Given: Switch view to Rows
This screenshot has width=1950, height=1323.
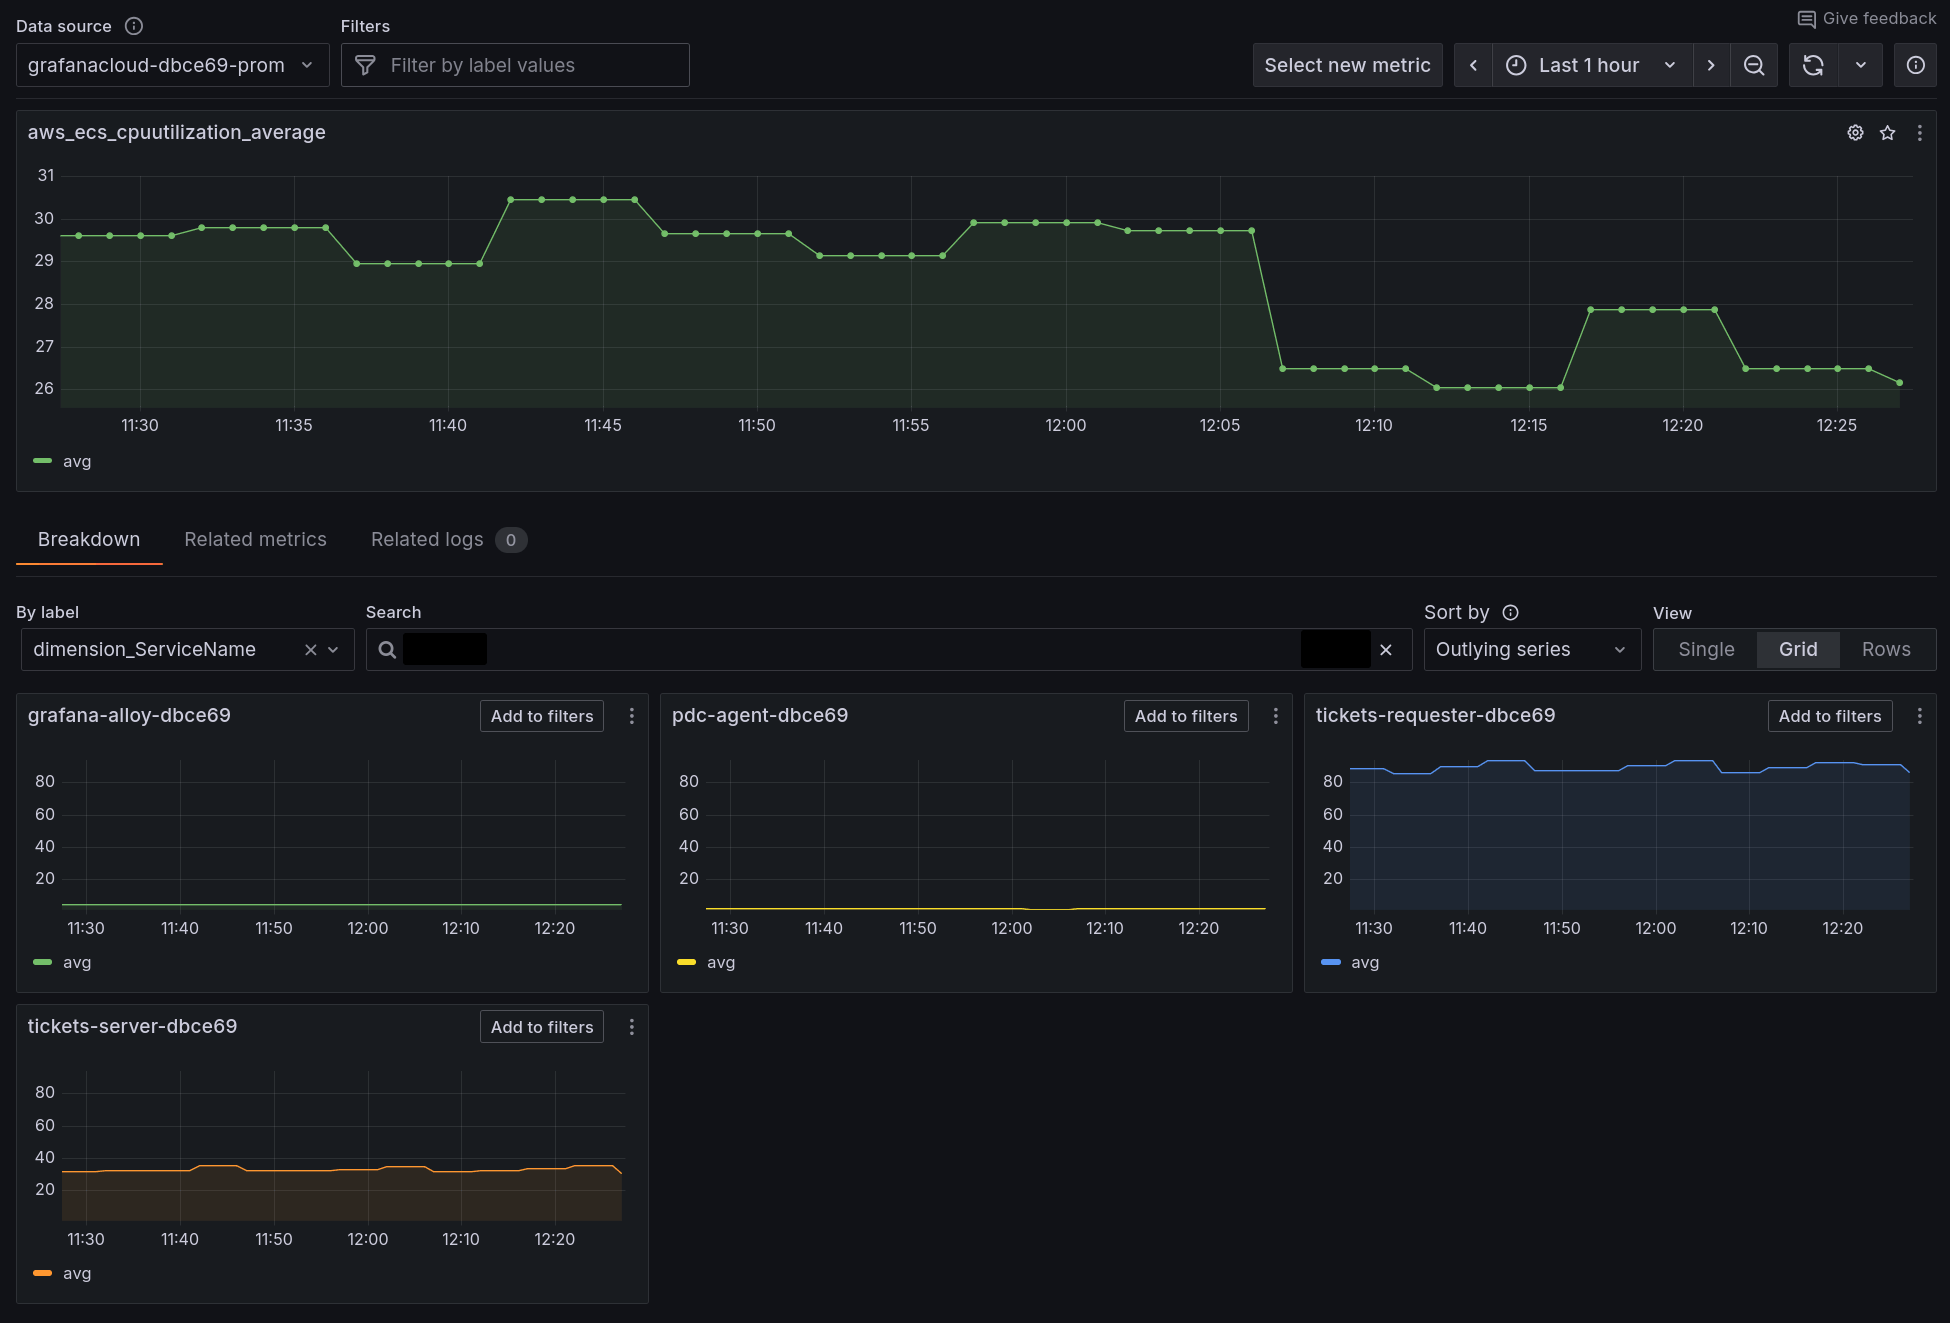Looking at the screenshot, I should (x=1886, y=649).
